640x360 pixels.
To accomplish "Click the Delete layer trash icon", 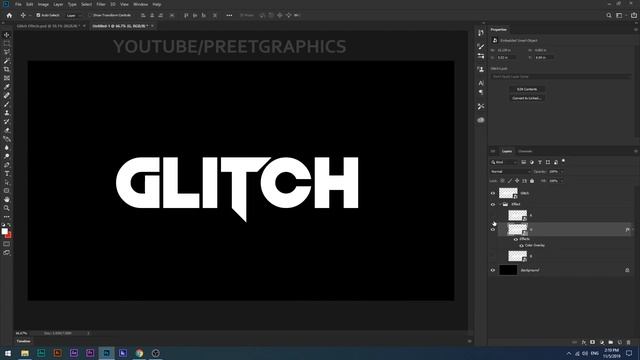I will [629, 342].
